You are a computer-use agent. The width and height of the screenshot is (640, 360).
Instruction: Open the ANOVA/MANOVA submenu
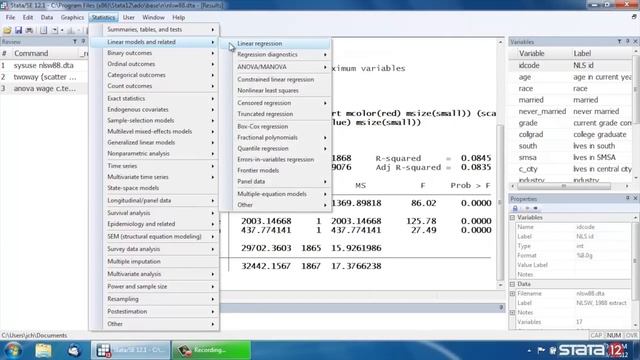(282, 67)
